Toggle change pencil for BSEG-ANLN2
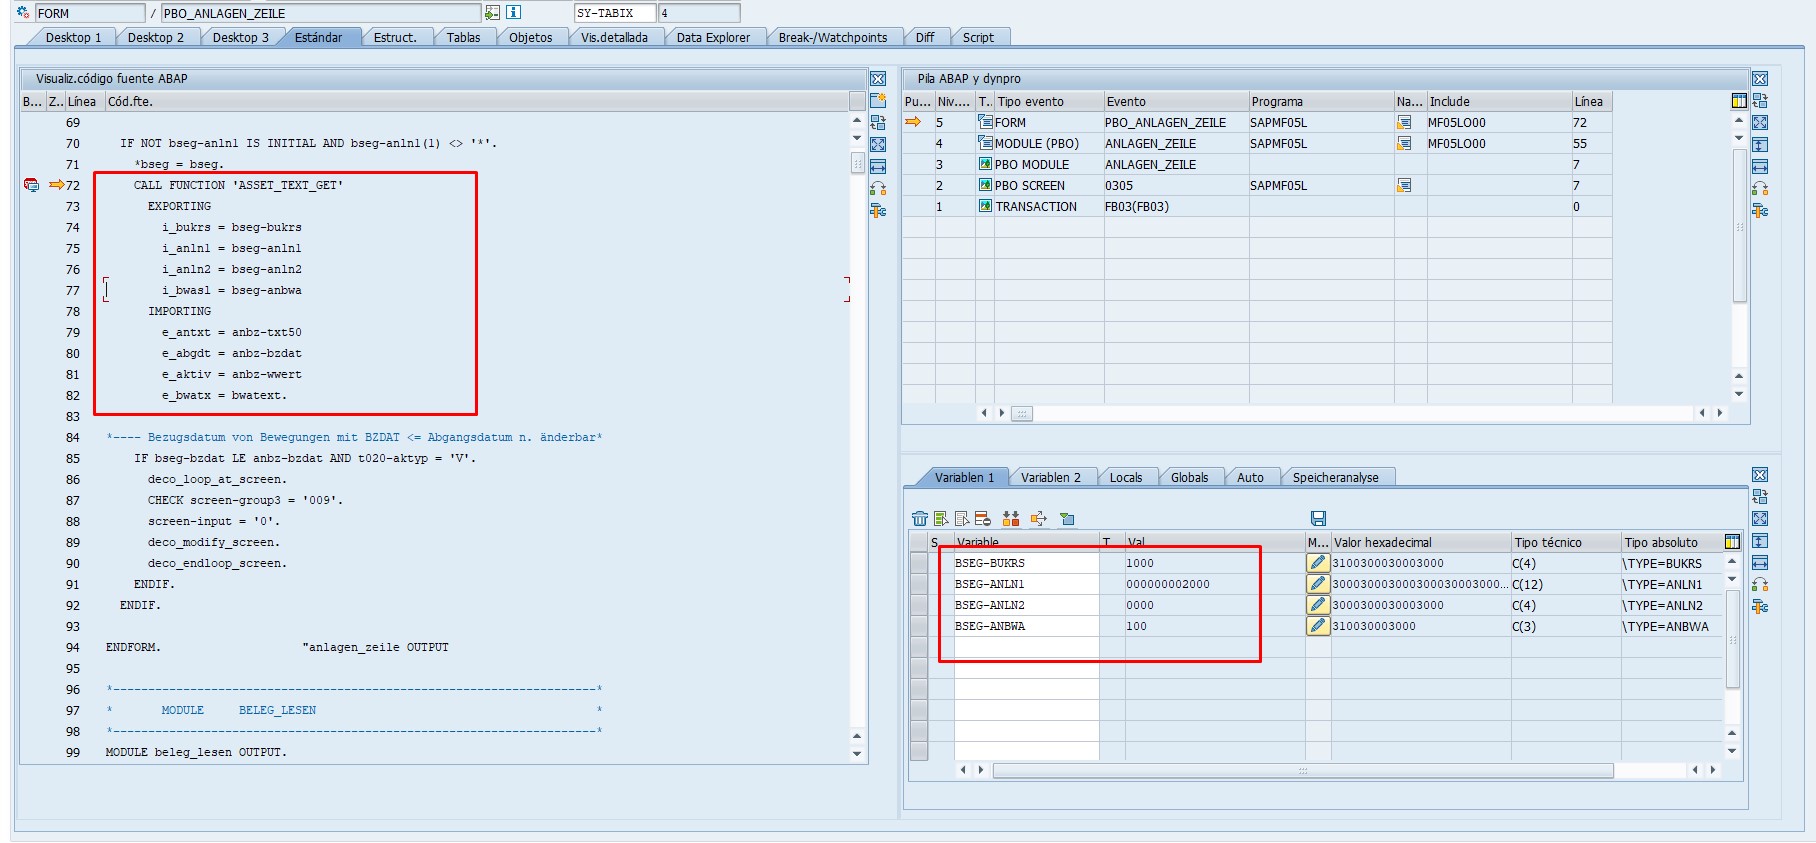This screenshot has width=1816, height=843. pos(1318,605)
